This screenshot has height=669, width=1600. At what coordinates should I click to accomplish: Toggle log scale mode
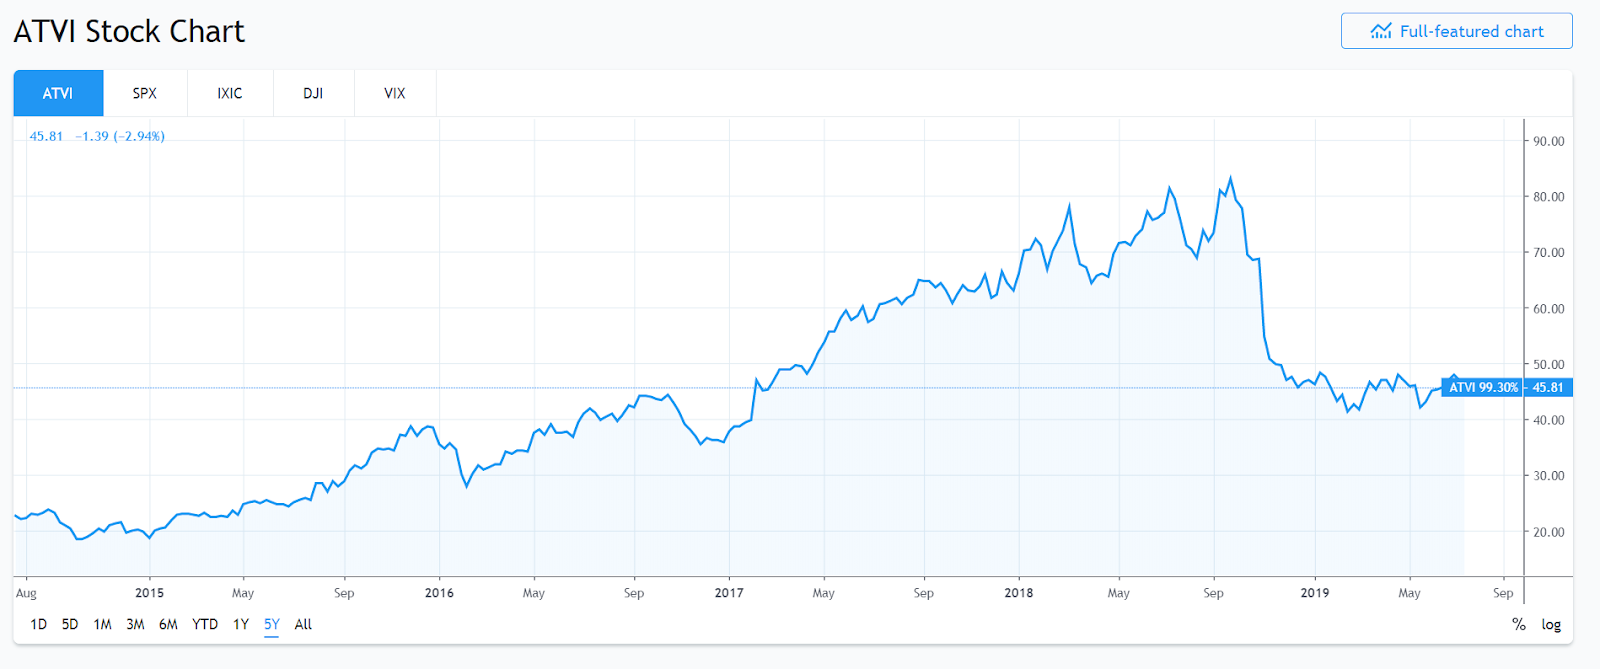click(x=1551, y=624)
